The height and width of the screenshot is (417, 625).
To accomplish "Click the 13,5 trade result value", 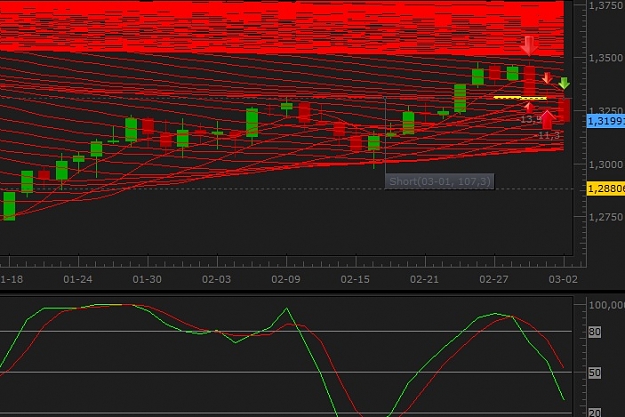I will pyautogui.click(x=531, y=119).
